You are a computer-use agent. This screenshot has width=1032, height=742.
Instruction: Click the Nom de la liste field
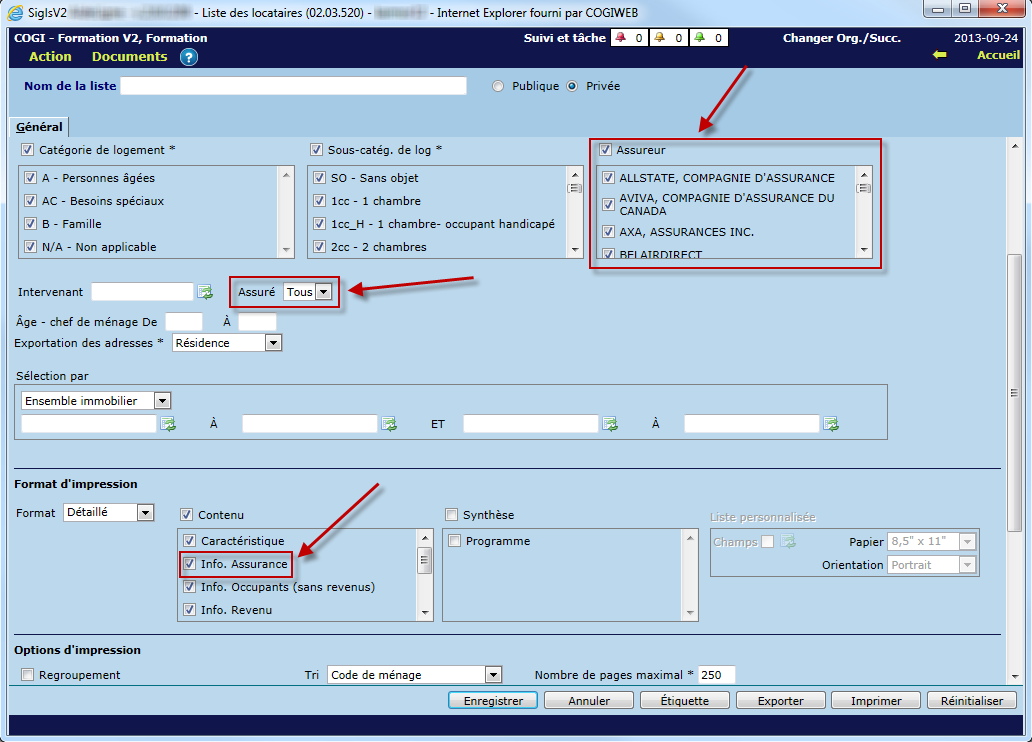pyautogui.click(x=293, y=86)
